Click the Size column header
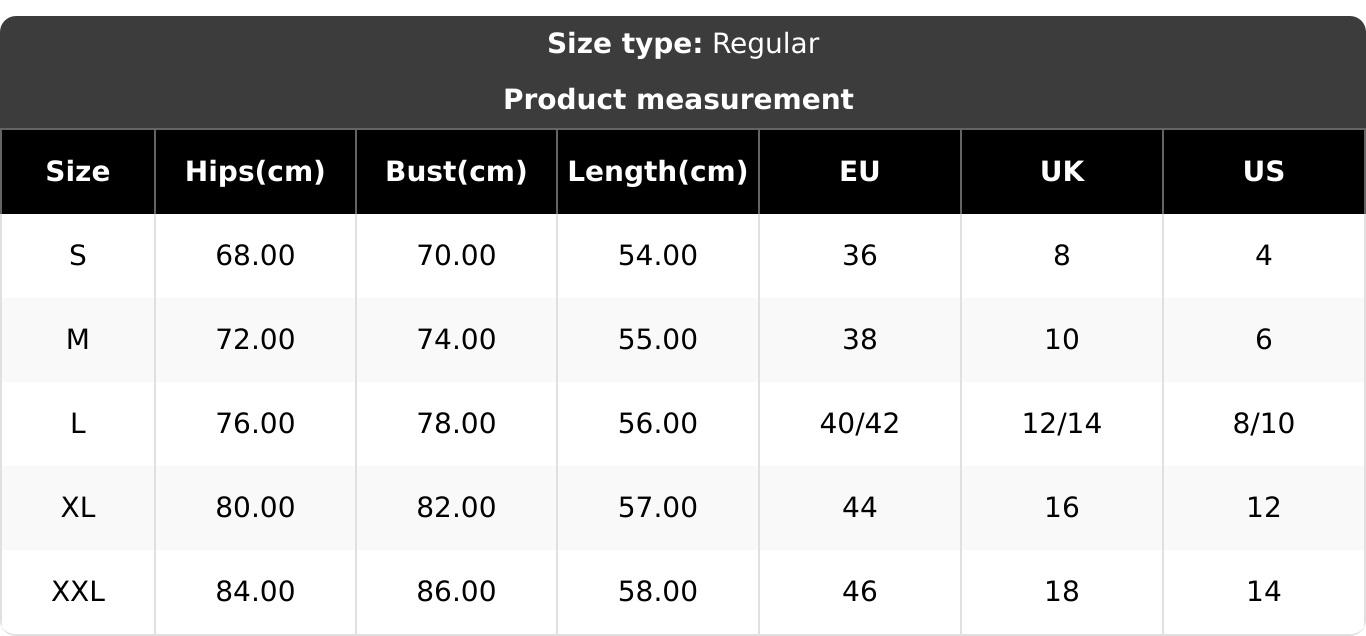This screenshot has height=636, width=1366. point(78,172)
